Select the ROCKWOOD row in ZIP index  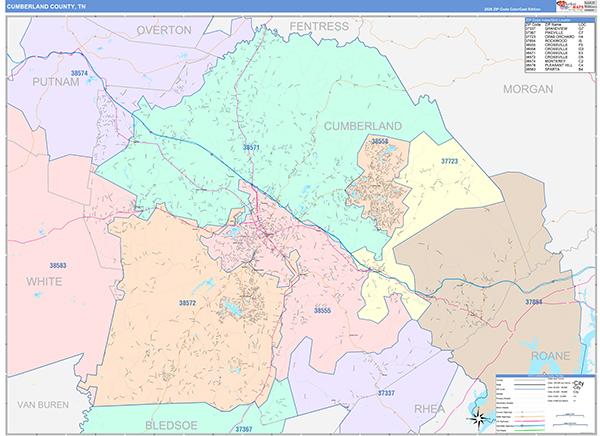tap(554, 41)
